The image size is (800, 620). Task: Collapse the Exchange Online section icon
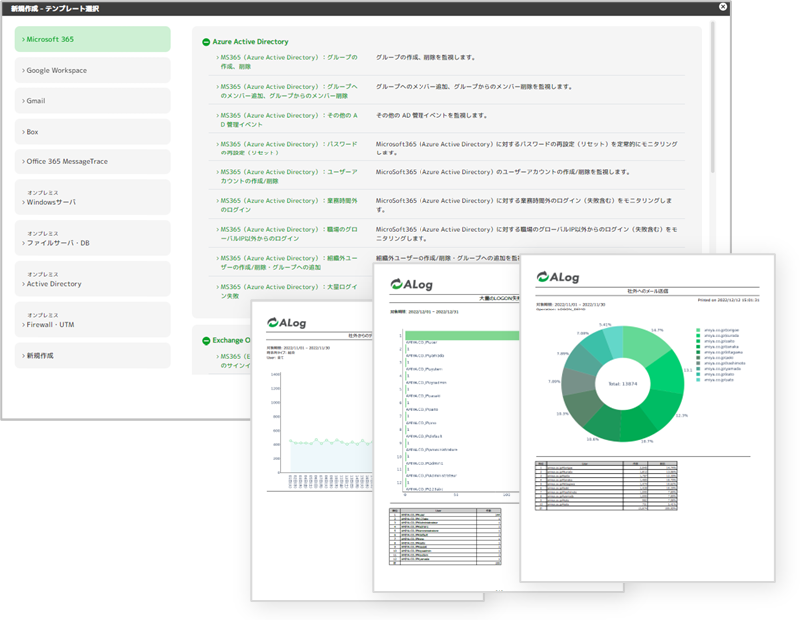click(206, 340)
